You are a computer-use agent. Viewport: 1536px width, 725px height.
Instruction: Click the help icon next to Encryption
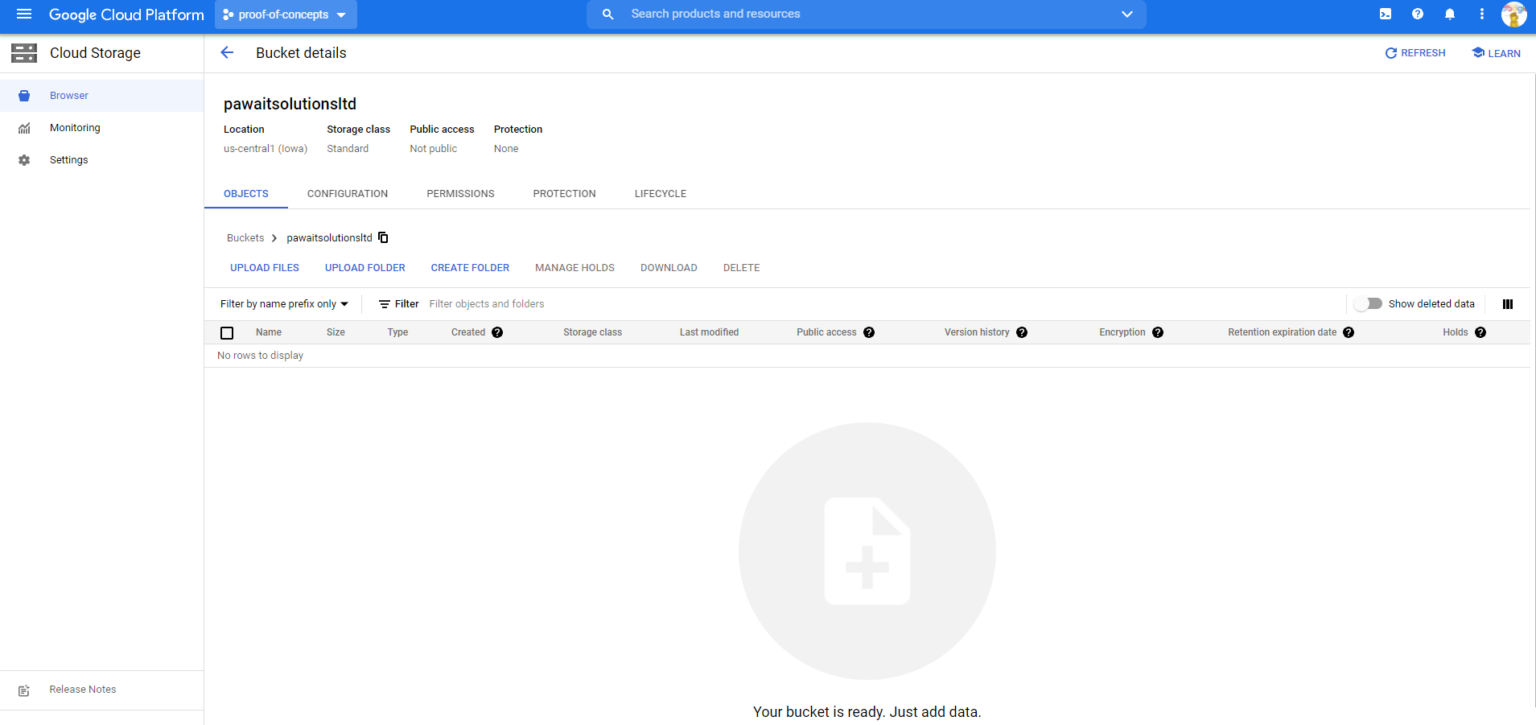tap(1158, 332)
